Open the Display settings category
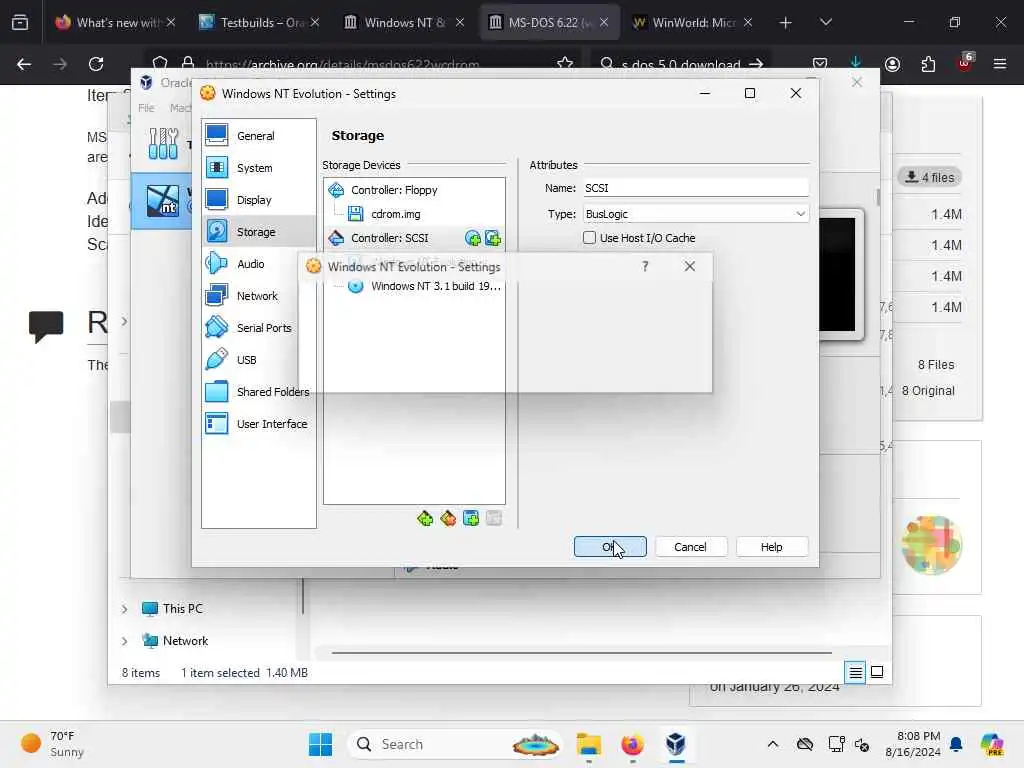The width and height of the screenshot is (1024, 768). pos(259,200)
